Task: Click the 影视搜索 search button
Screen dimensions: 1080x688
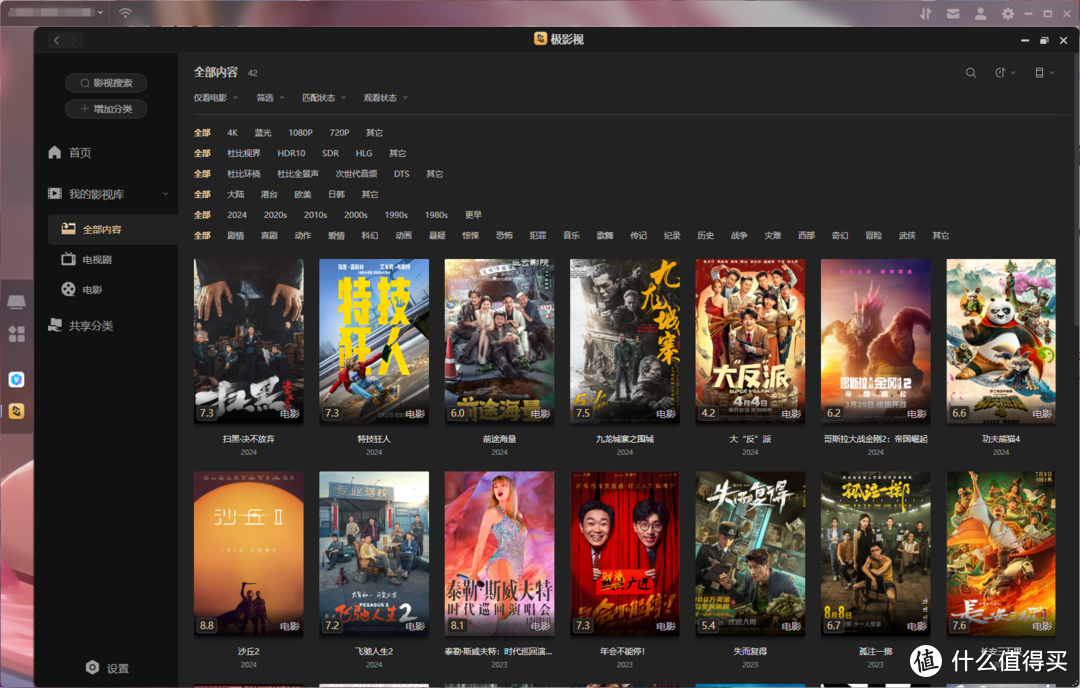Action: (106, 83)
